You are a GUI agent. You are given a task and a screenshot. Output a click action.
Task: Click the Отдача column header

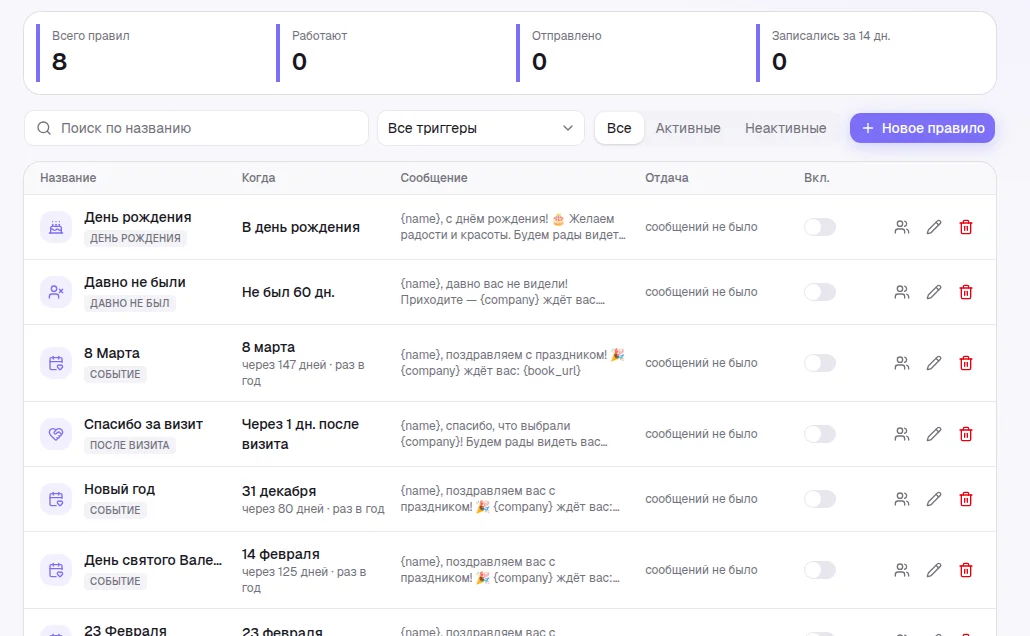tap(667, 178)
